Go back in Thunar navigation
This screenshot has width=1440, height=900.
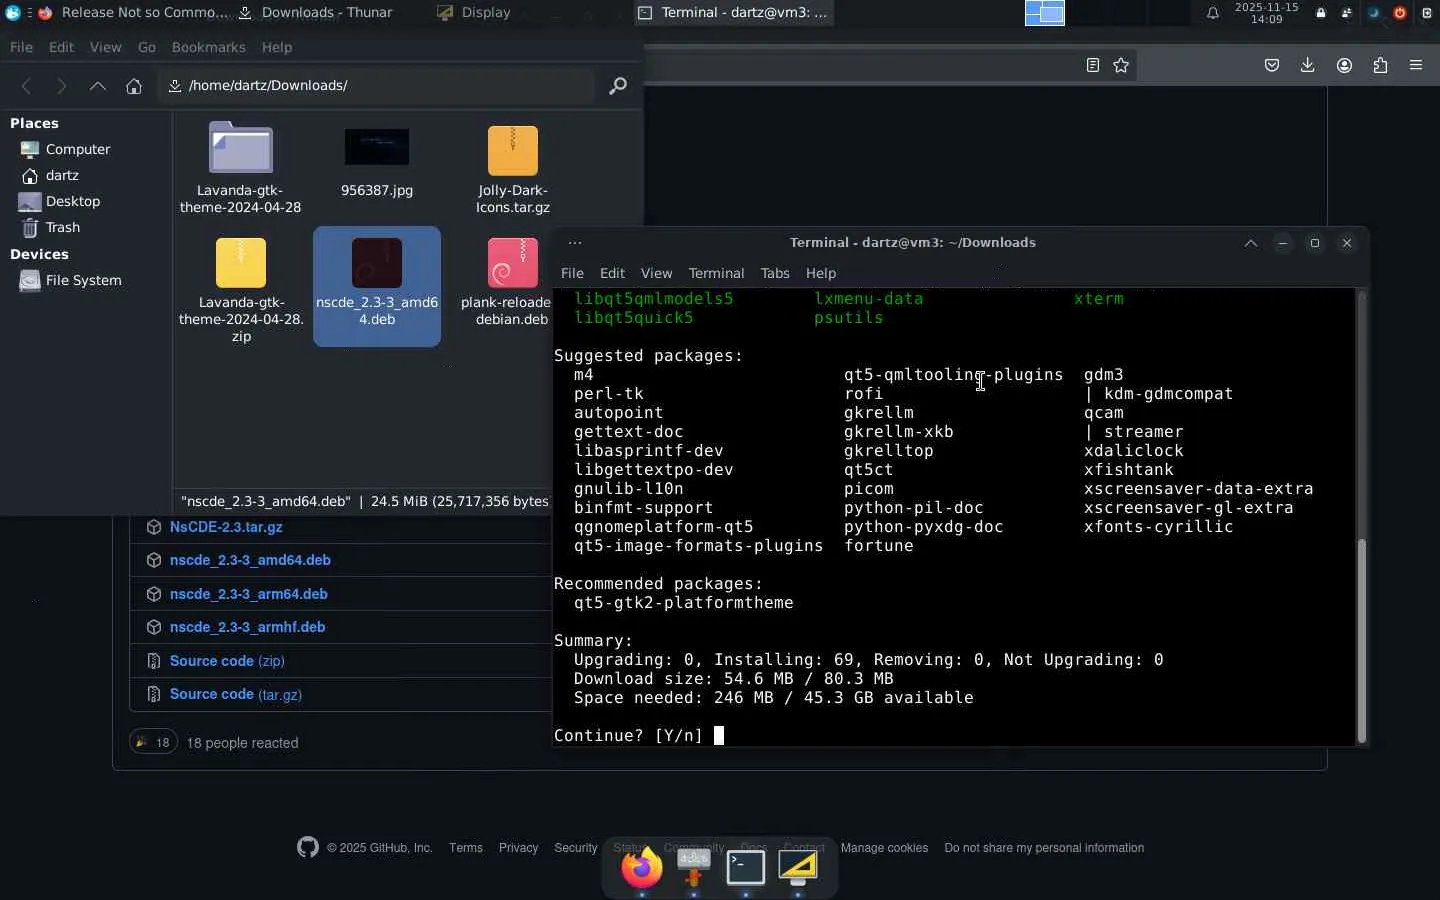tap(27, 86)
